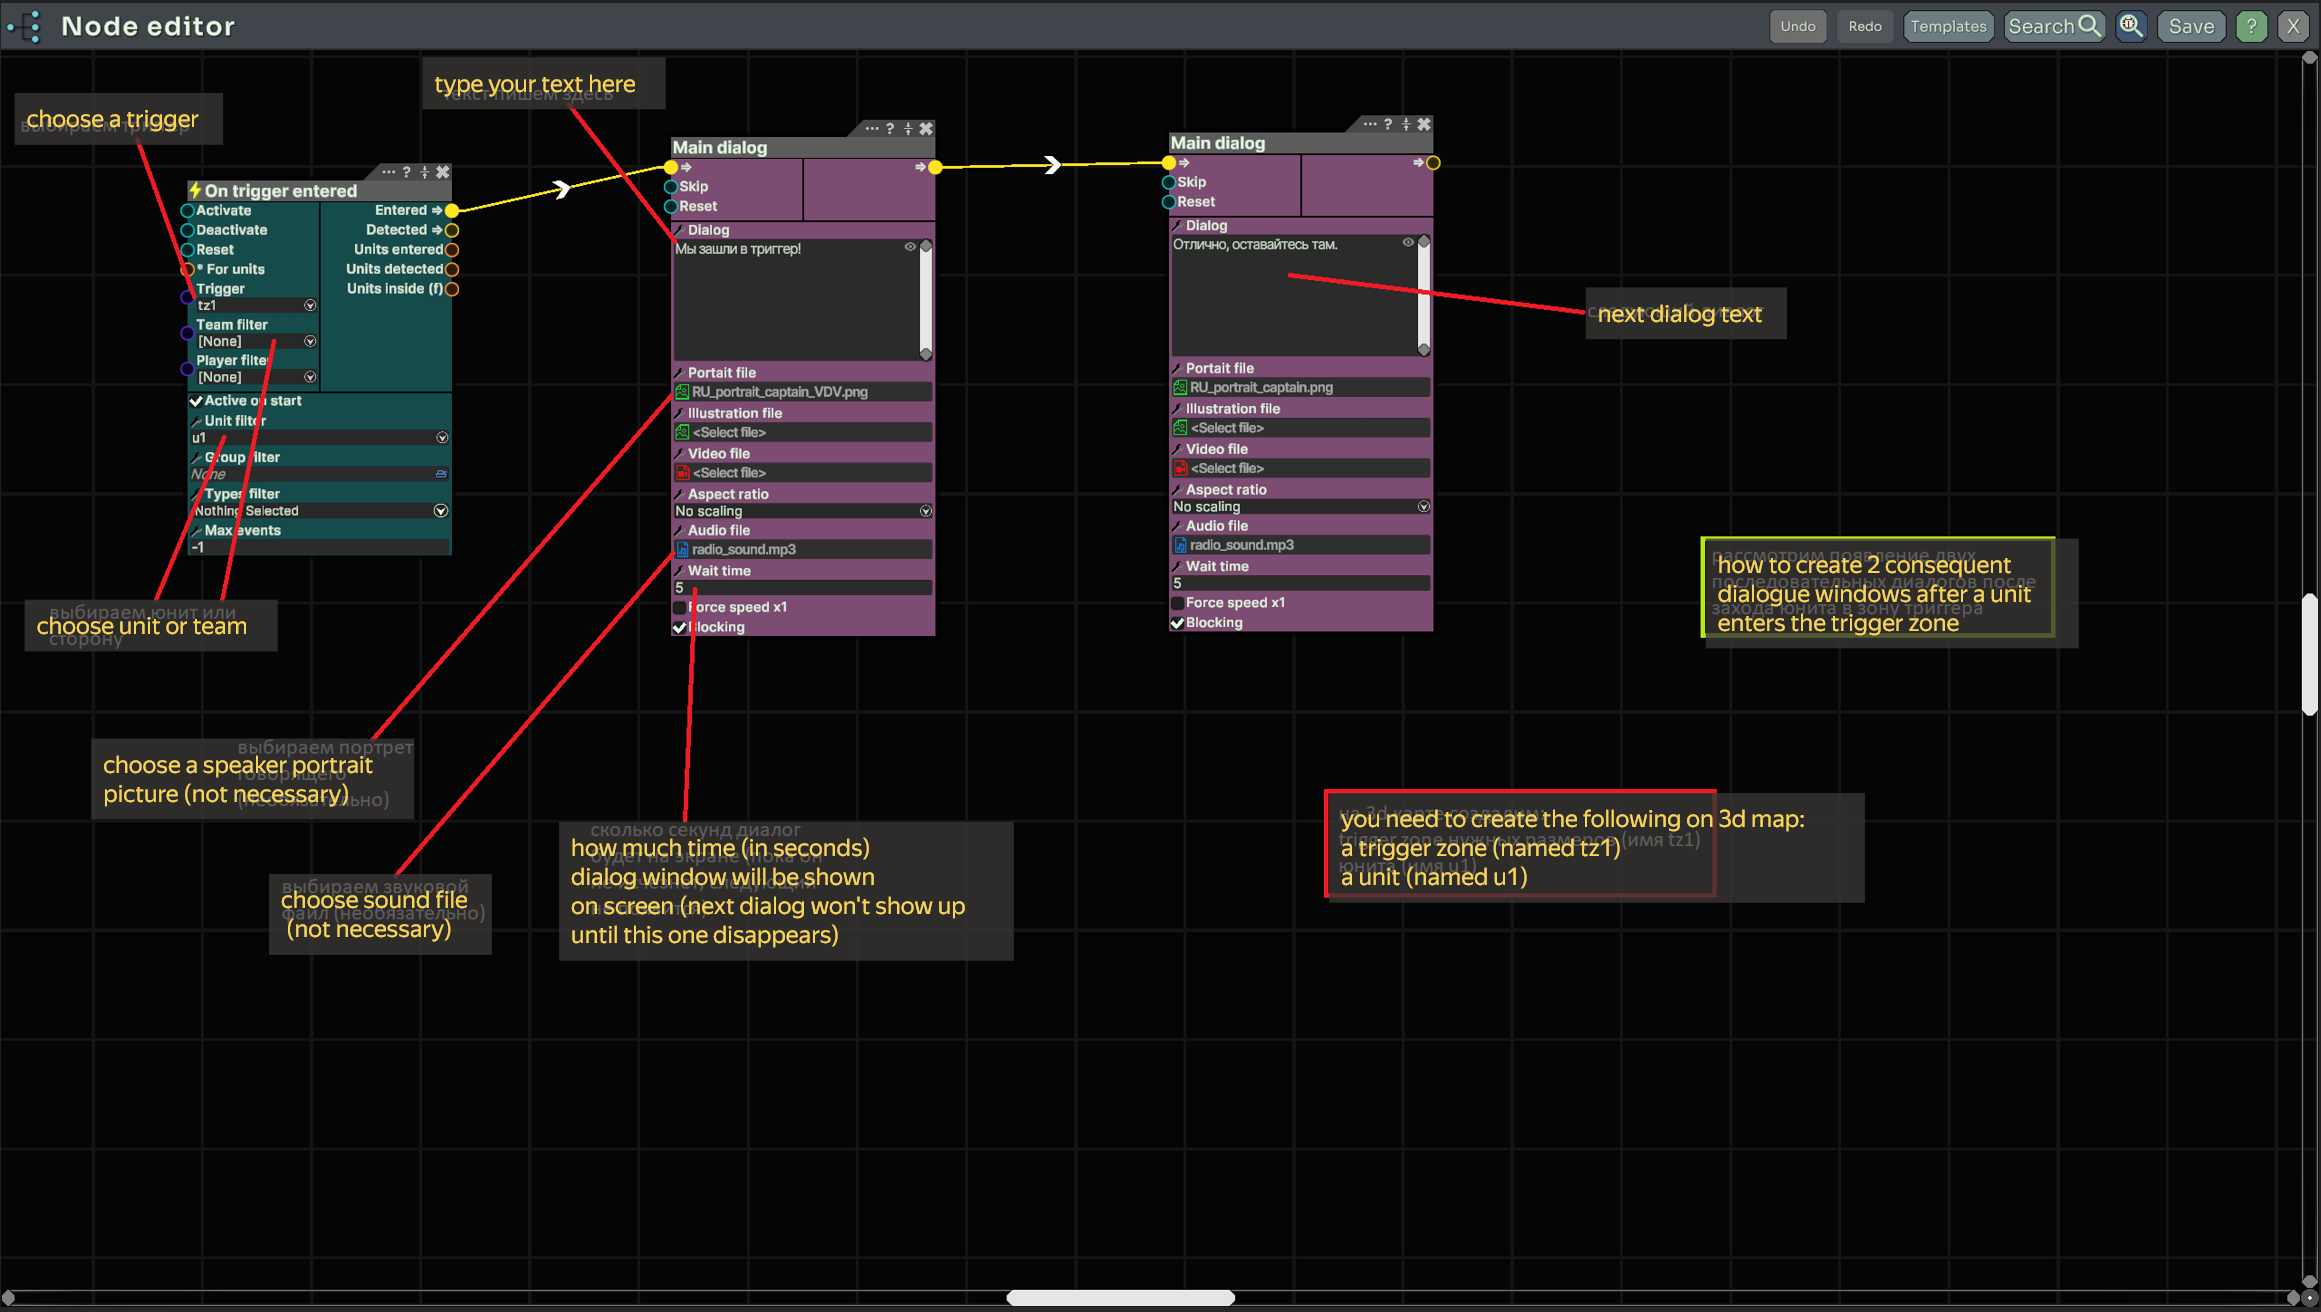Click collapse icon on On trigger entered node

[x=425, y=172]
